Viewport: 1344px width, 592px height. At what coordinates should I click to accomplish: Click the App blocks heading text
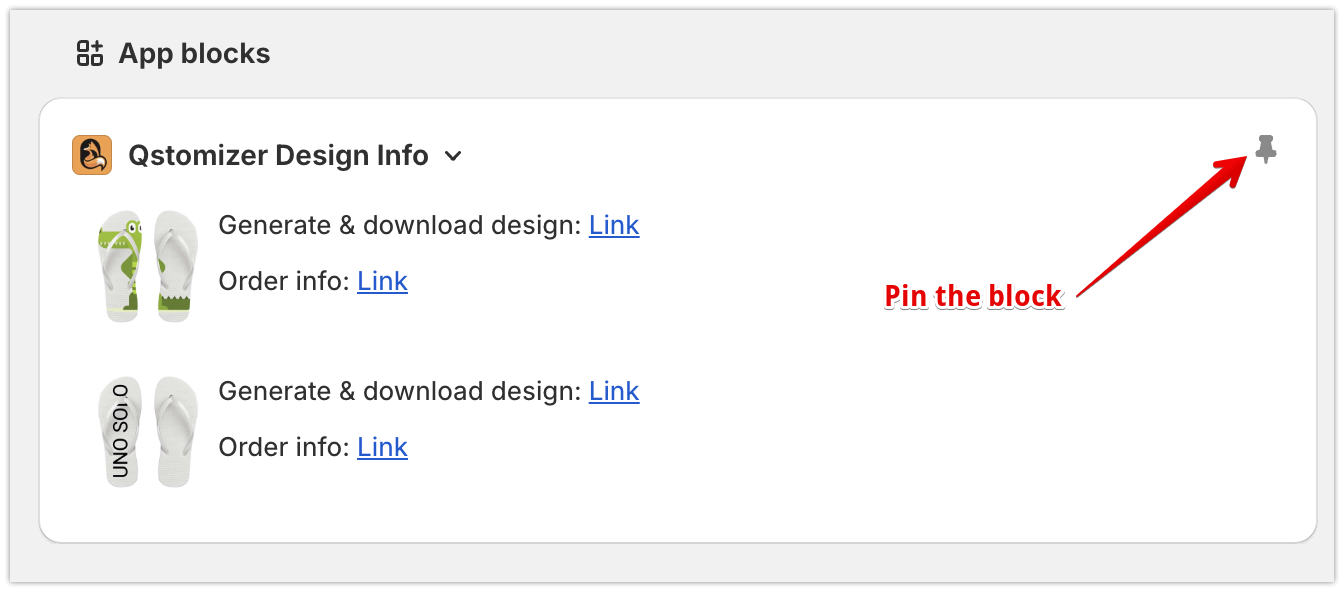[194, 53]
